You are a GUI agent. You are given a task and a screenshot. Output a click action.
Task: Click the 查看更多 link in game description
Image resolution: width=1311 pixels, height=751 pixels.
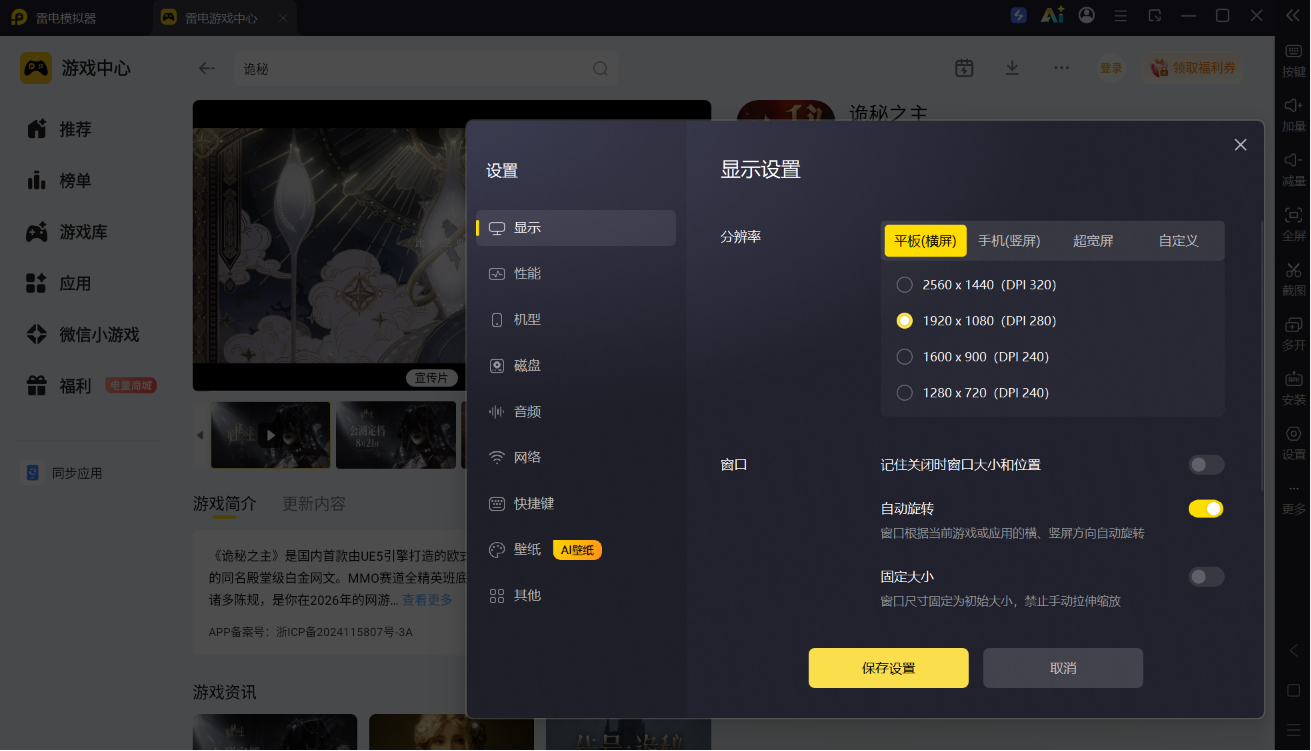(427, 600)
